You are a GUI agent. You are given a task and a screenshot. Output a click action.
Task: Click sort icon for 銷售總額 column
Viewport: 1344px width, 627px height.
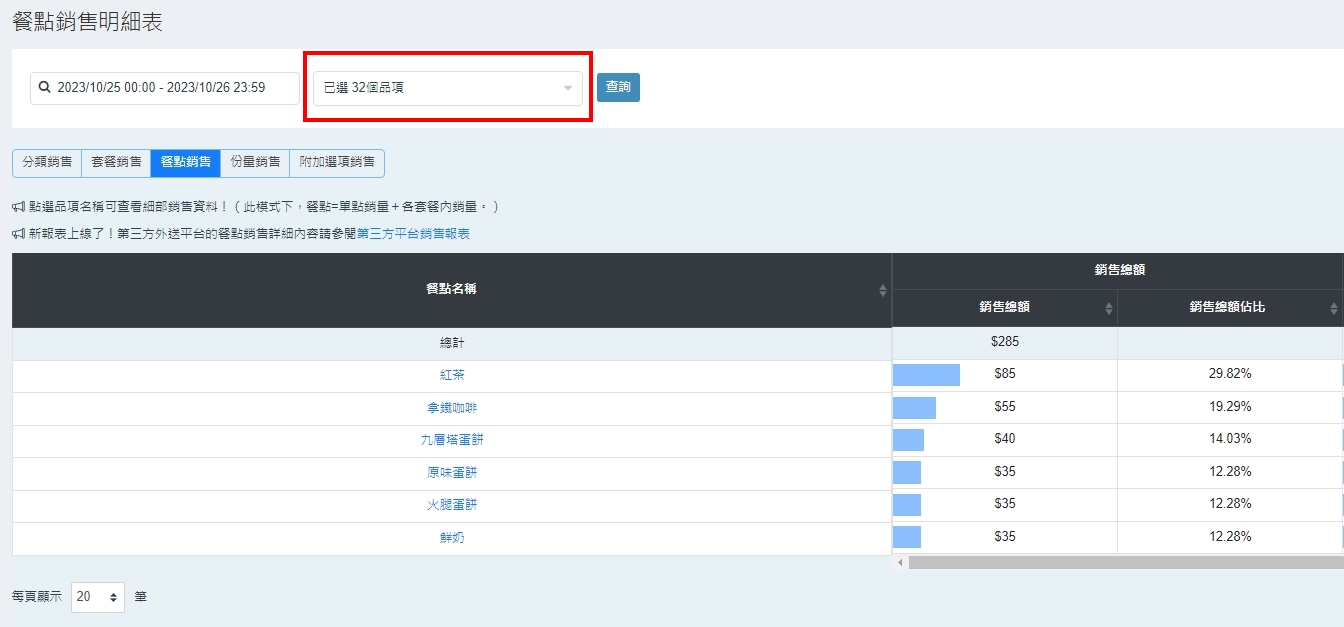(1108, 308)
